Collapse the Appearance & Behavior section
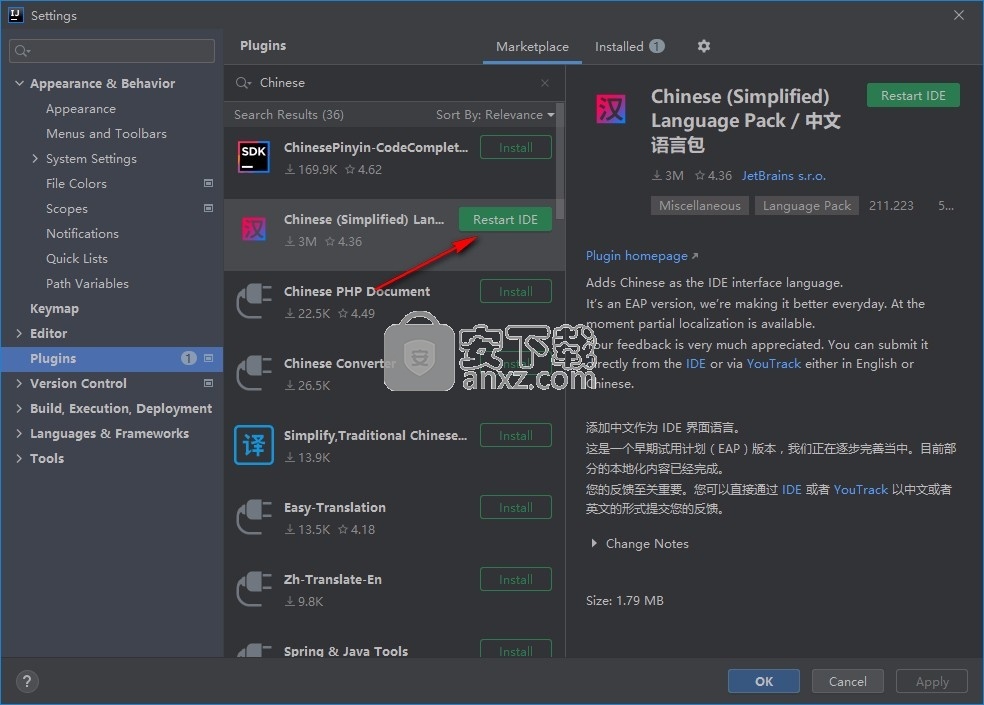Screen dimensions: 984x705 [x=19, y=83]
